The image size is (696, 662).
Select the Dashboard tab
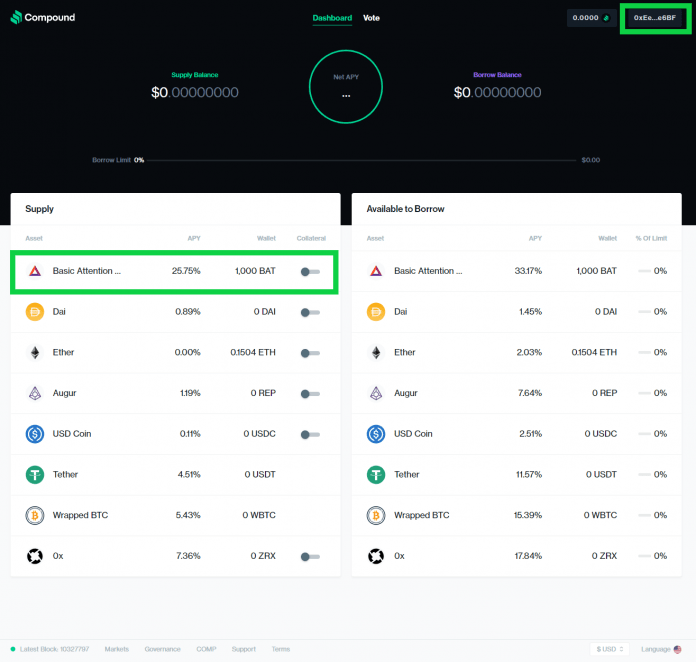332,18
